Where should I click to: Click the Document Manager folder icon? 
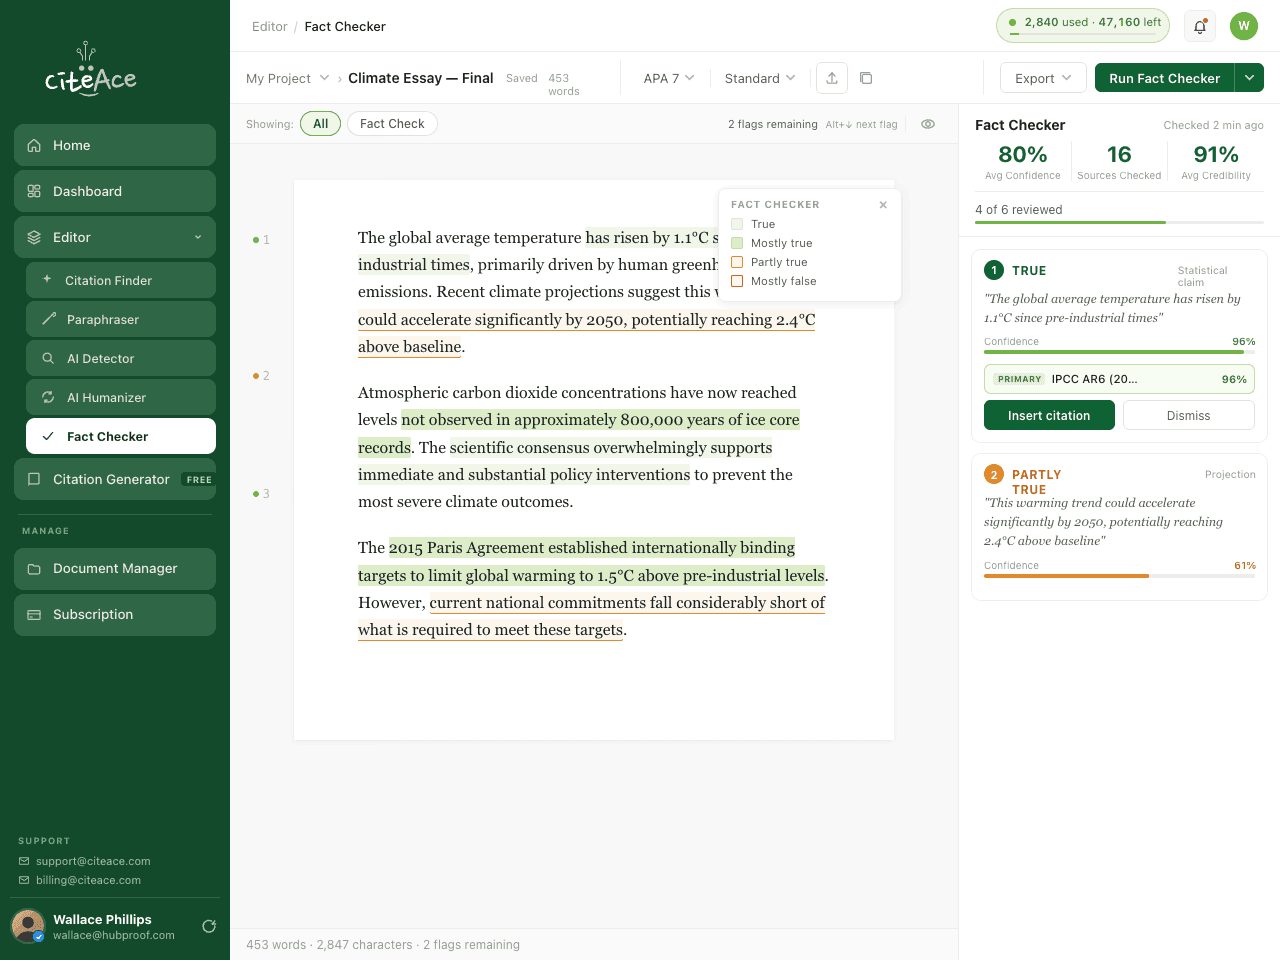tap(34, 568)
